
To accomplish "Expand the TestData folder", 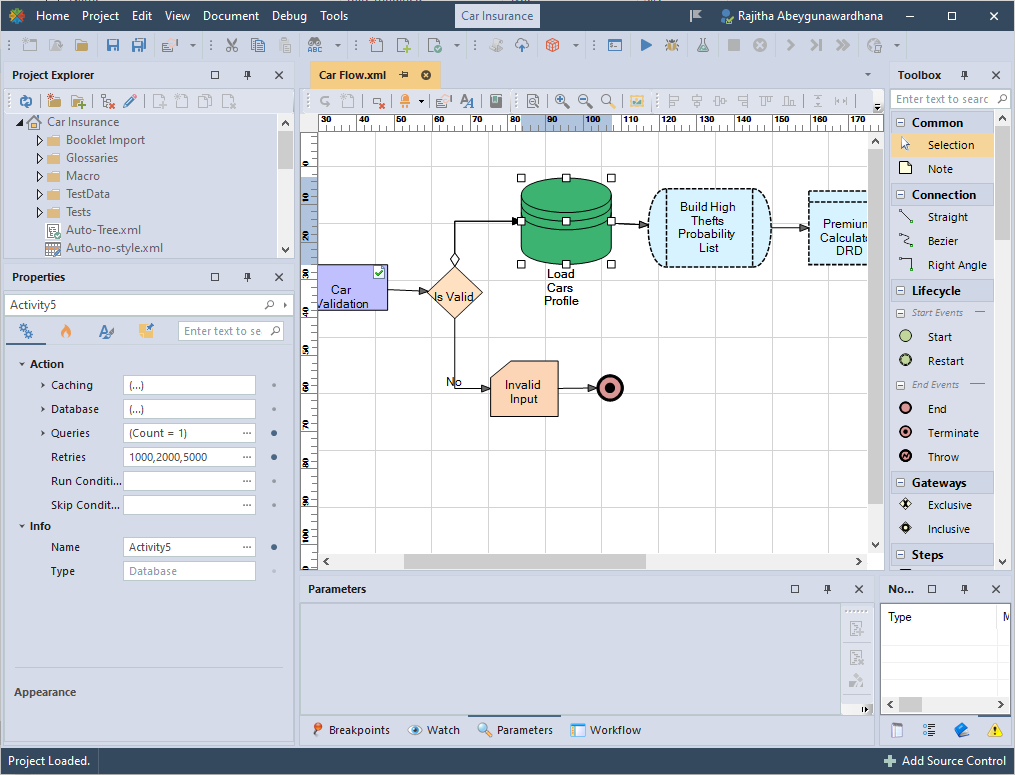I will 39,194.
